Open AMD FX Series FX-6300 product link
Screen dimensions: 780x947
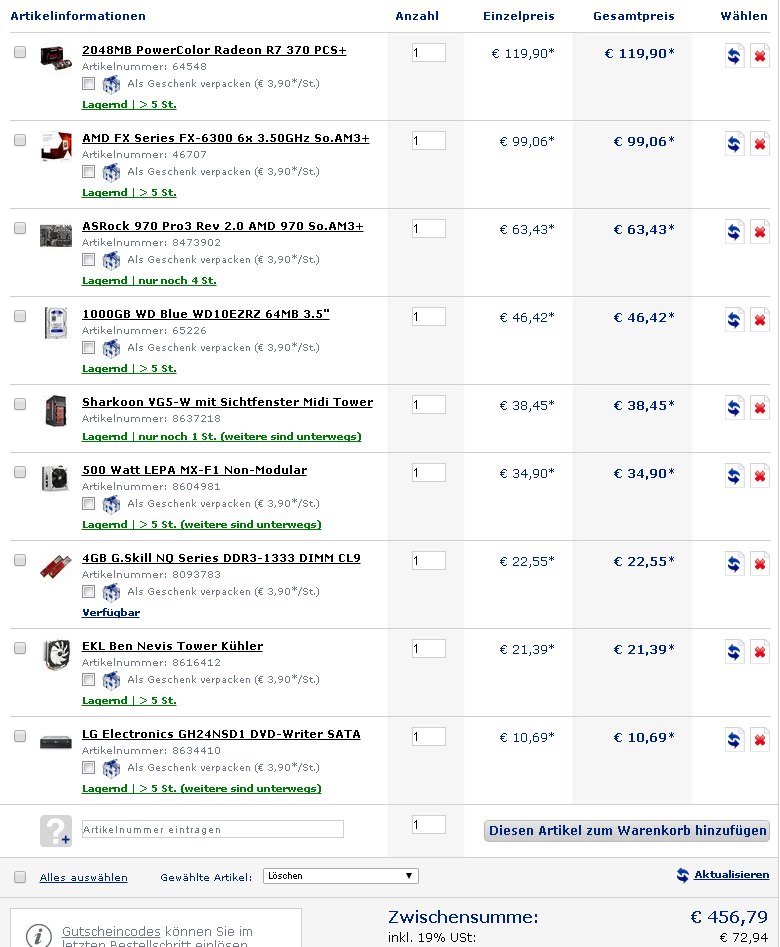[x=226, y=138]
